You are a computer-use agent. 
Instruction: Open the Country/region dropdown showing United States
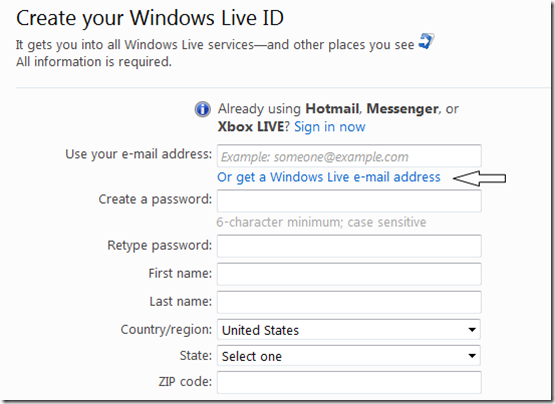[x=349, y=330]
